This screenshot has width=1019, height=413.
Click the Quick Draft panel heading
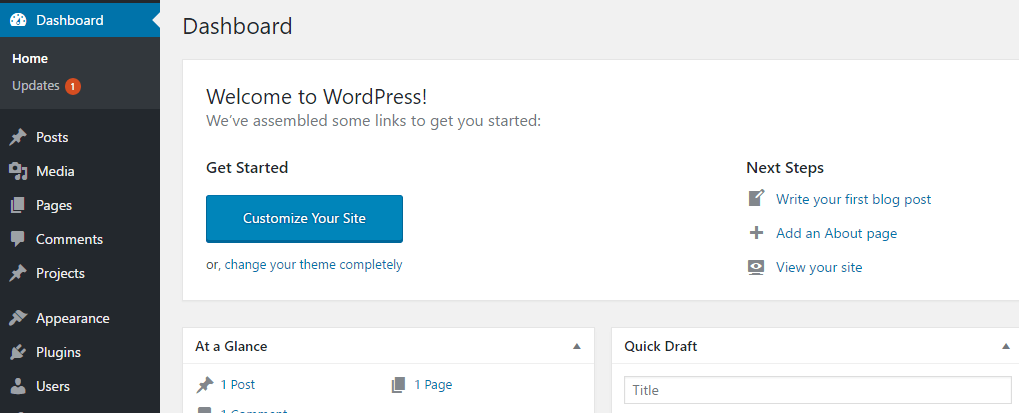(x=660, y=346)
